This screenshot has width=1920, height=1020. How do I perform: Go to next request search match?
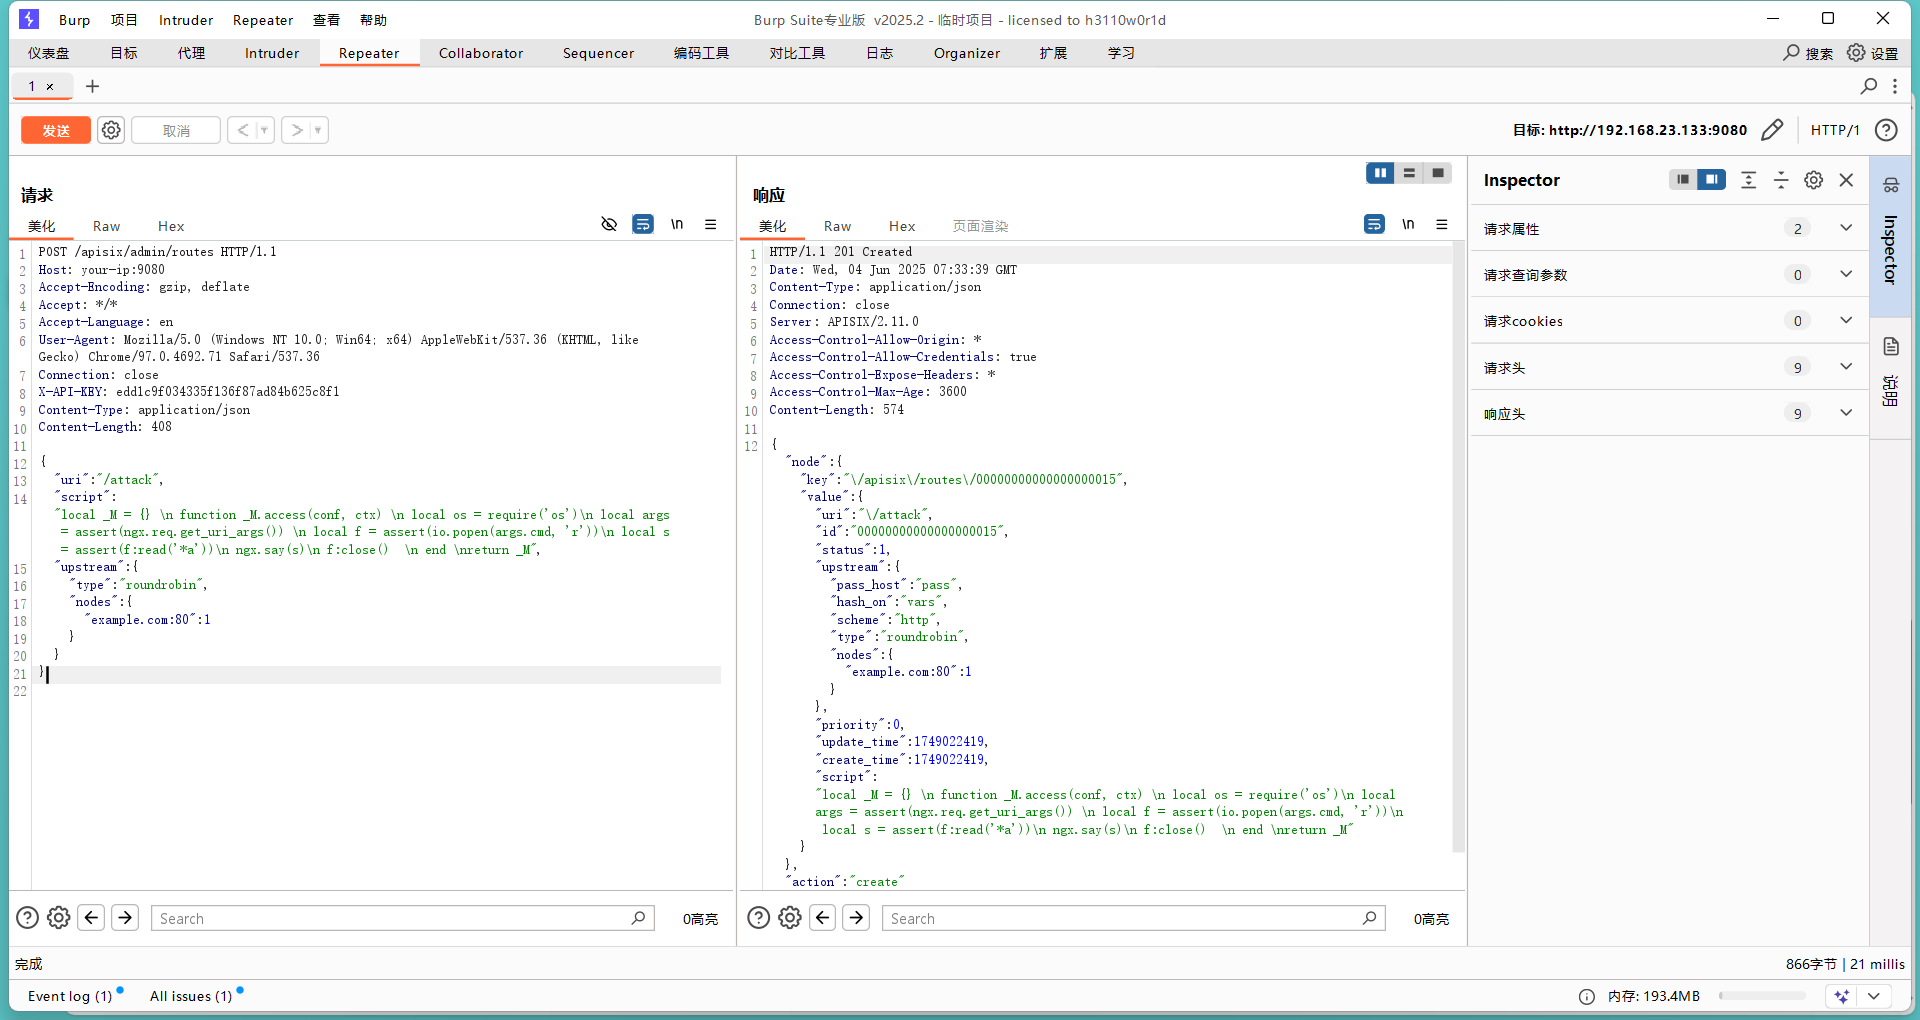[x=125, y=917]
